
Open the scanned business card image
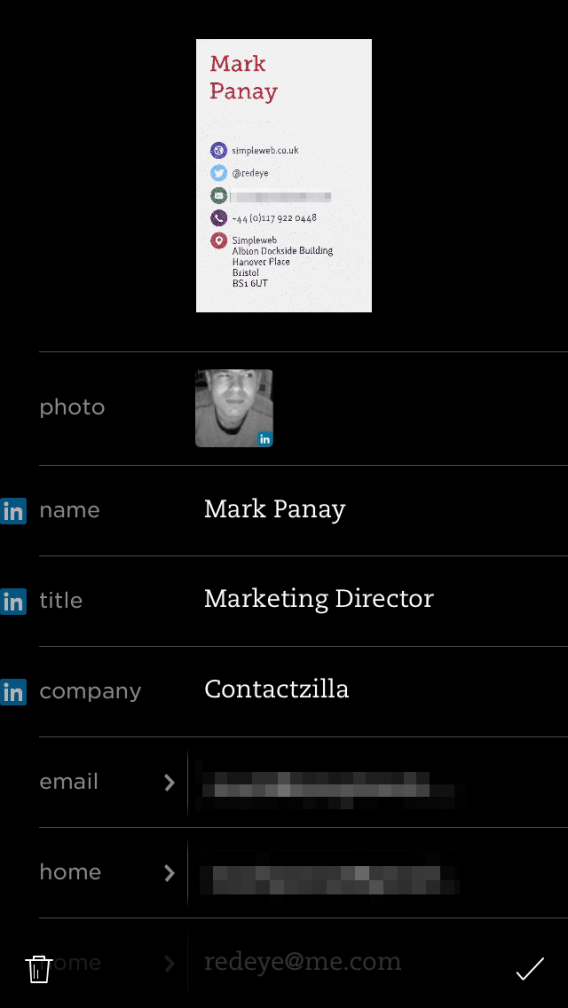click(x=284, y=176)
